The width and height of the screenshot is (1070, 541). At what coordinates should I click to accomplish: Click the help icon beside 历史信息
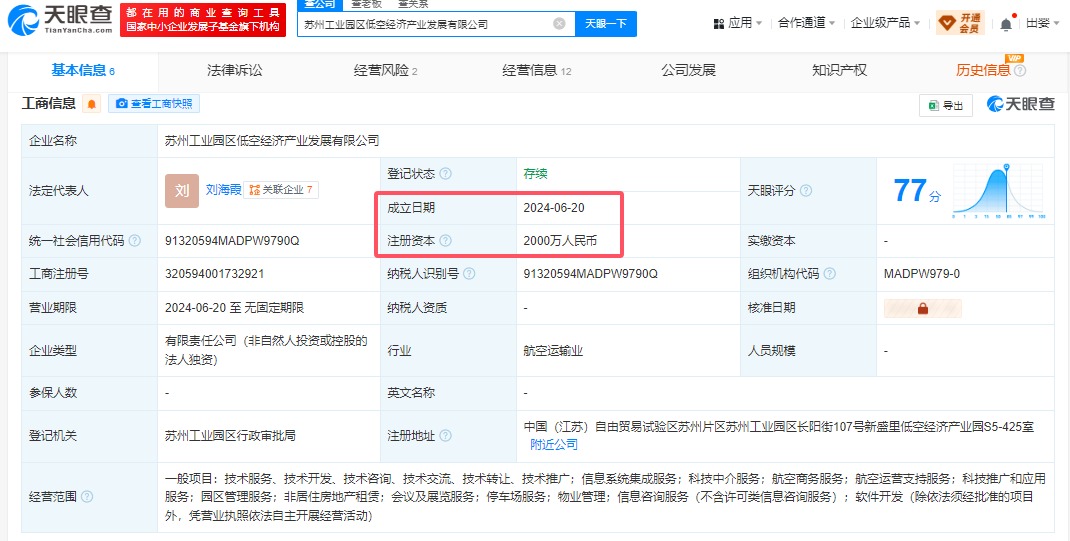[x=1020, y=71]
